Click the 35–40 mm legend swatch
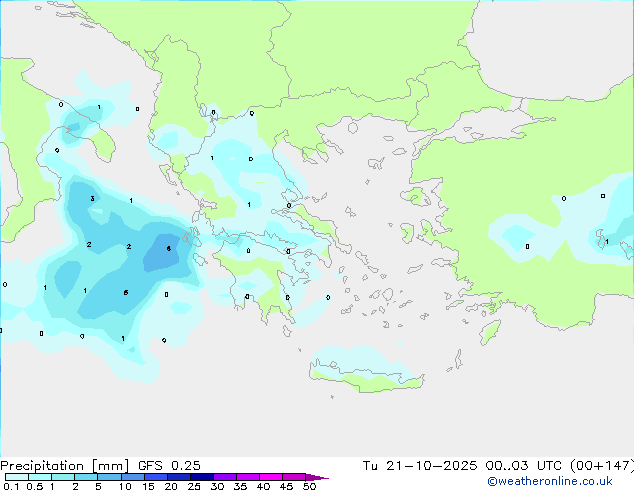The height and width of the screenshot is (490, 634). pyautogui.click(x=247, y=477)
